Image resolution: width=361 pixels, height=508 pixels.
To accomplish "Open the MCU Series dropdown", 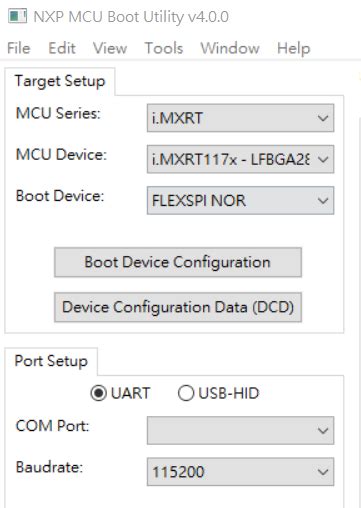I will 240,118.
